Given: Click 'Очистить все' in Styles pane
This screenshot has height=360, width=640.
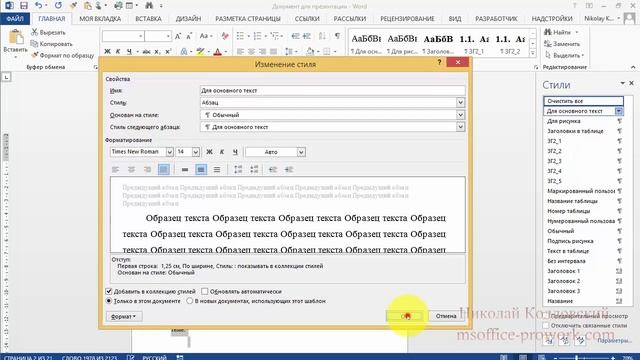Looking at the screenshot, I should 583,101.
